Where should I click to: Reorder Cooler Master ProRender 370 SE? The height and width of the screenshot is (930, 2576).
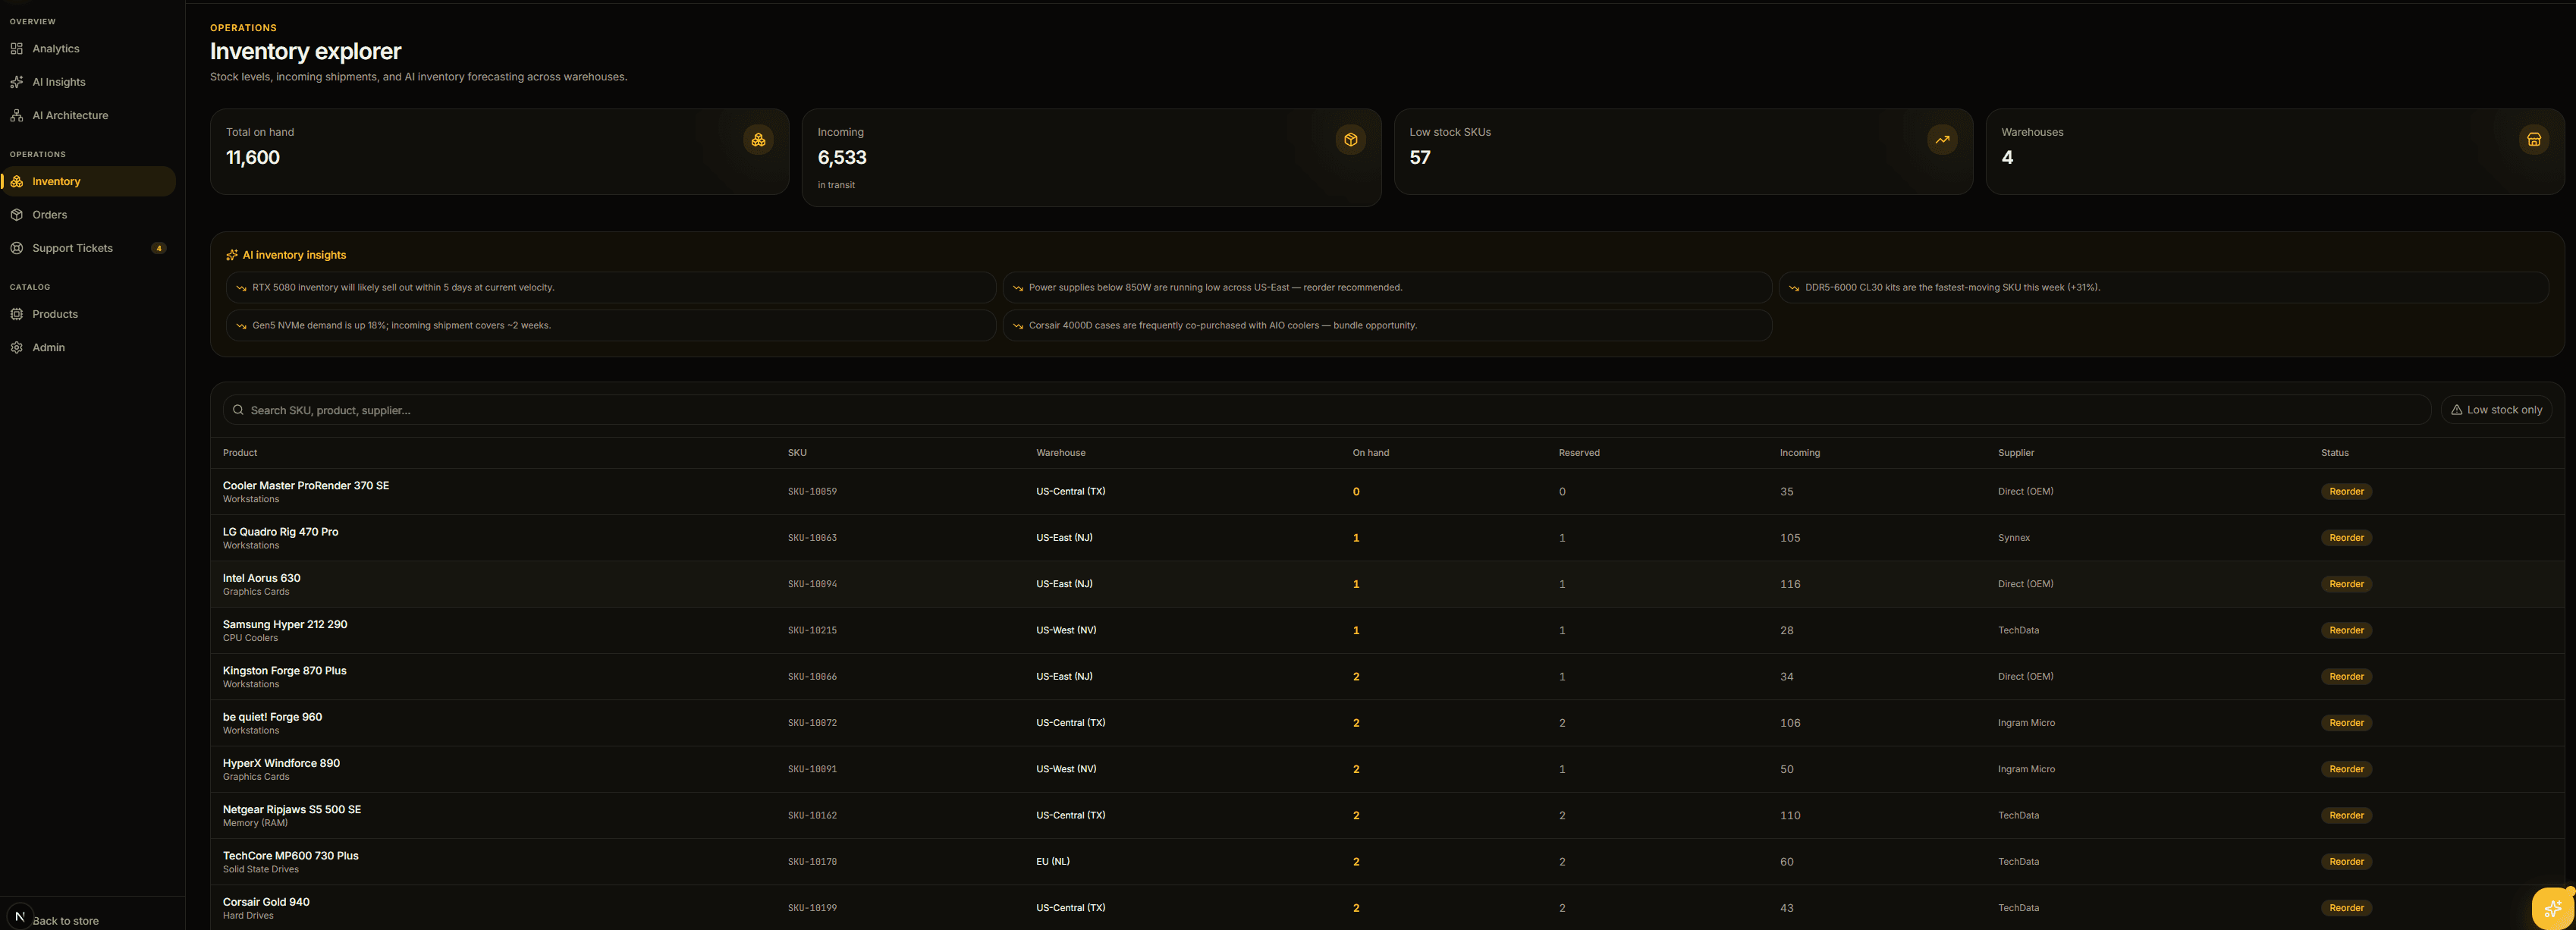pos(2346,492)
